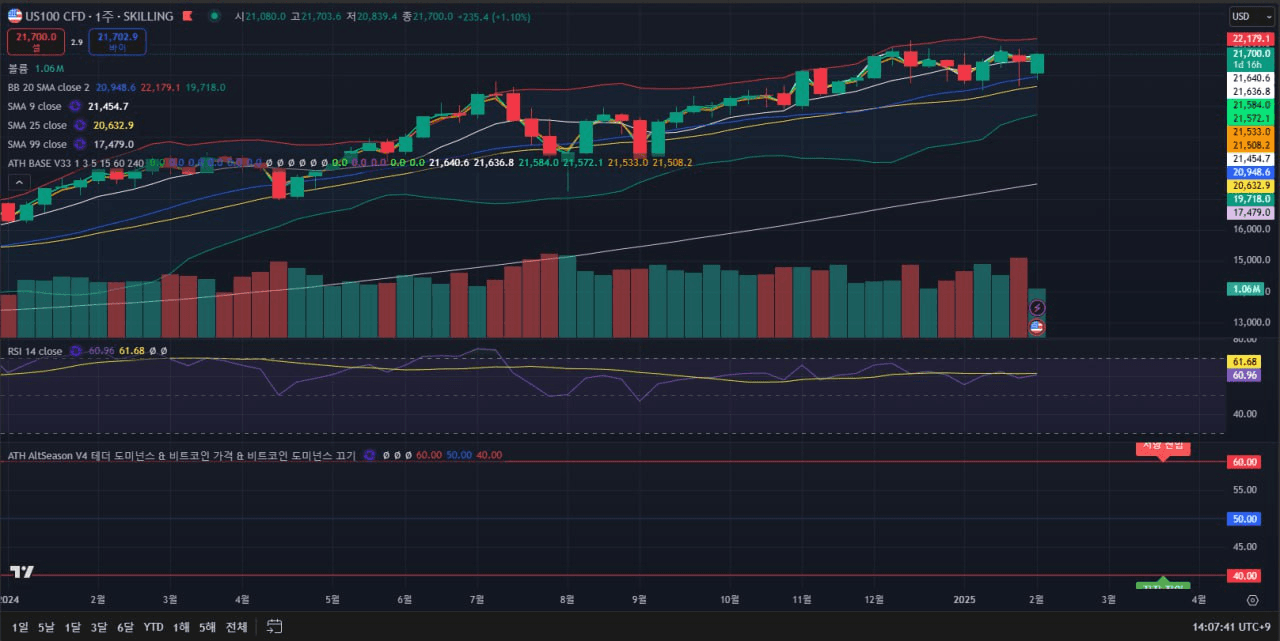Click the 21,454.7 price label on axis

coord(1251,158)
